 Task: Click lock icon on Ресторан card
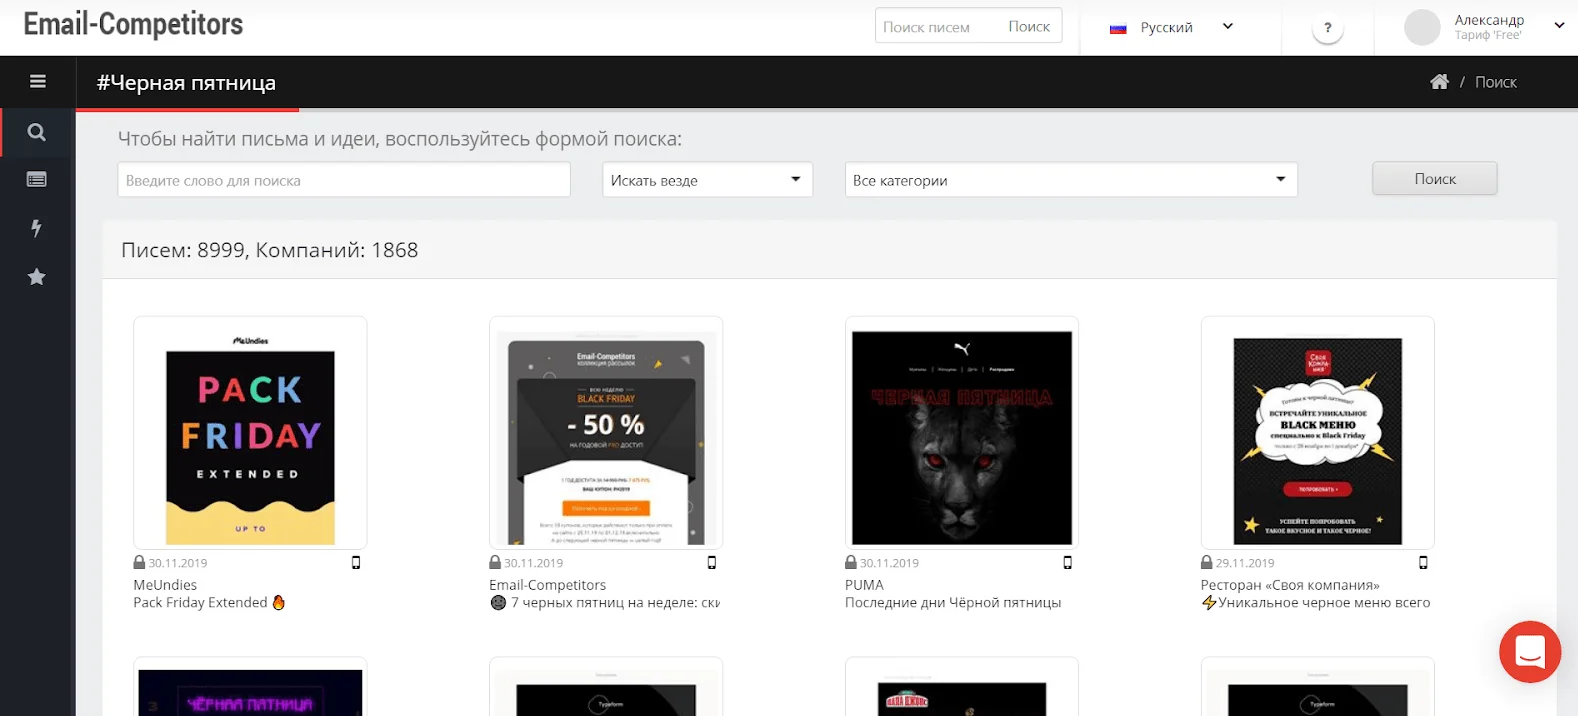click(x=1207, y=563)
